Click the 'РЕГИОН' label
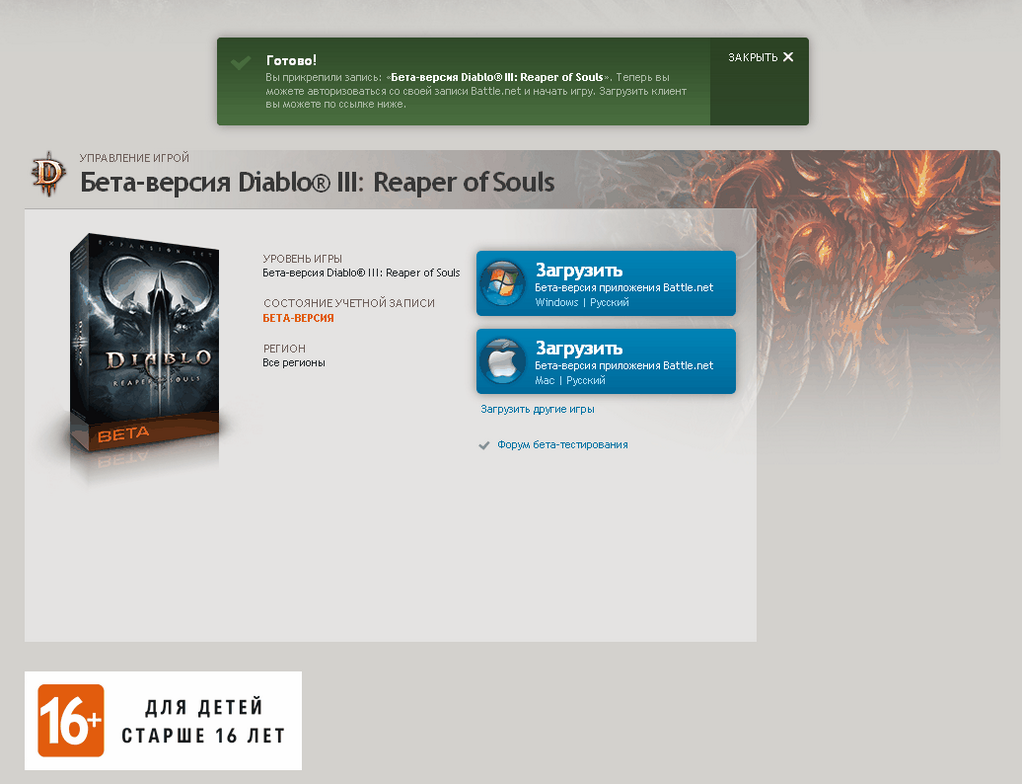 point(284,349)
